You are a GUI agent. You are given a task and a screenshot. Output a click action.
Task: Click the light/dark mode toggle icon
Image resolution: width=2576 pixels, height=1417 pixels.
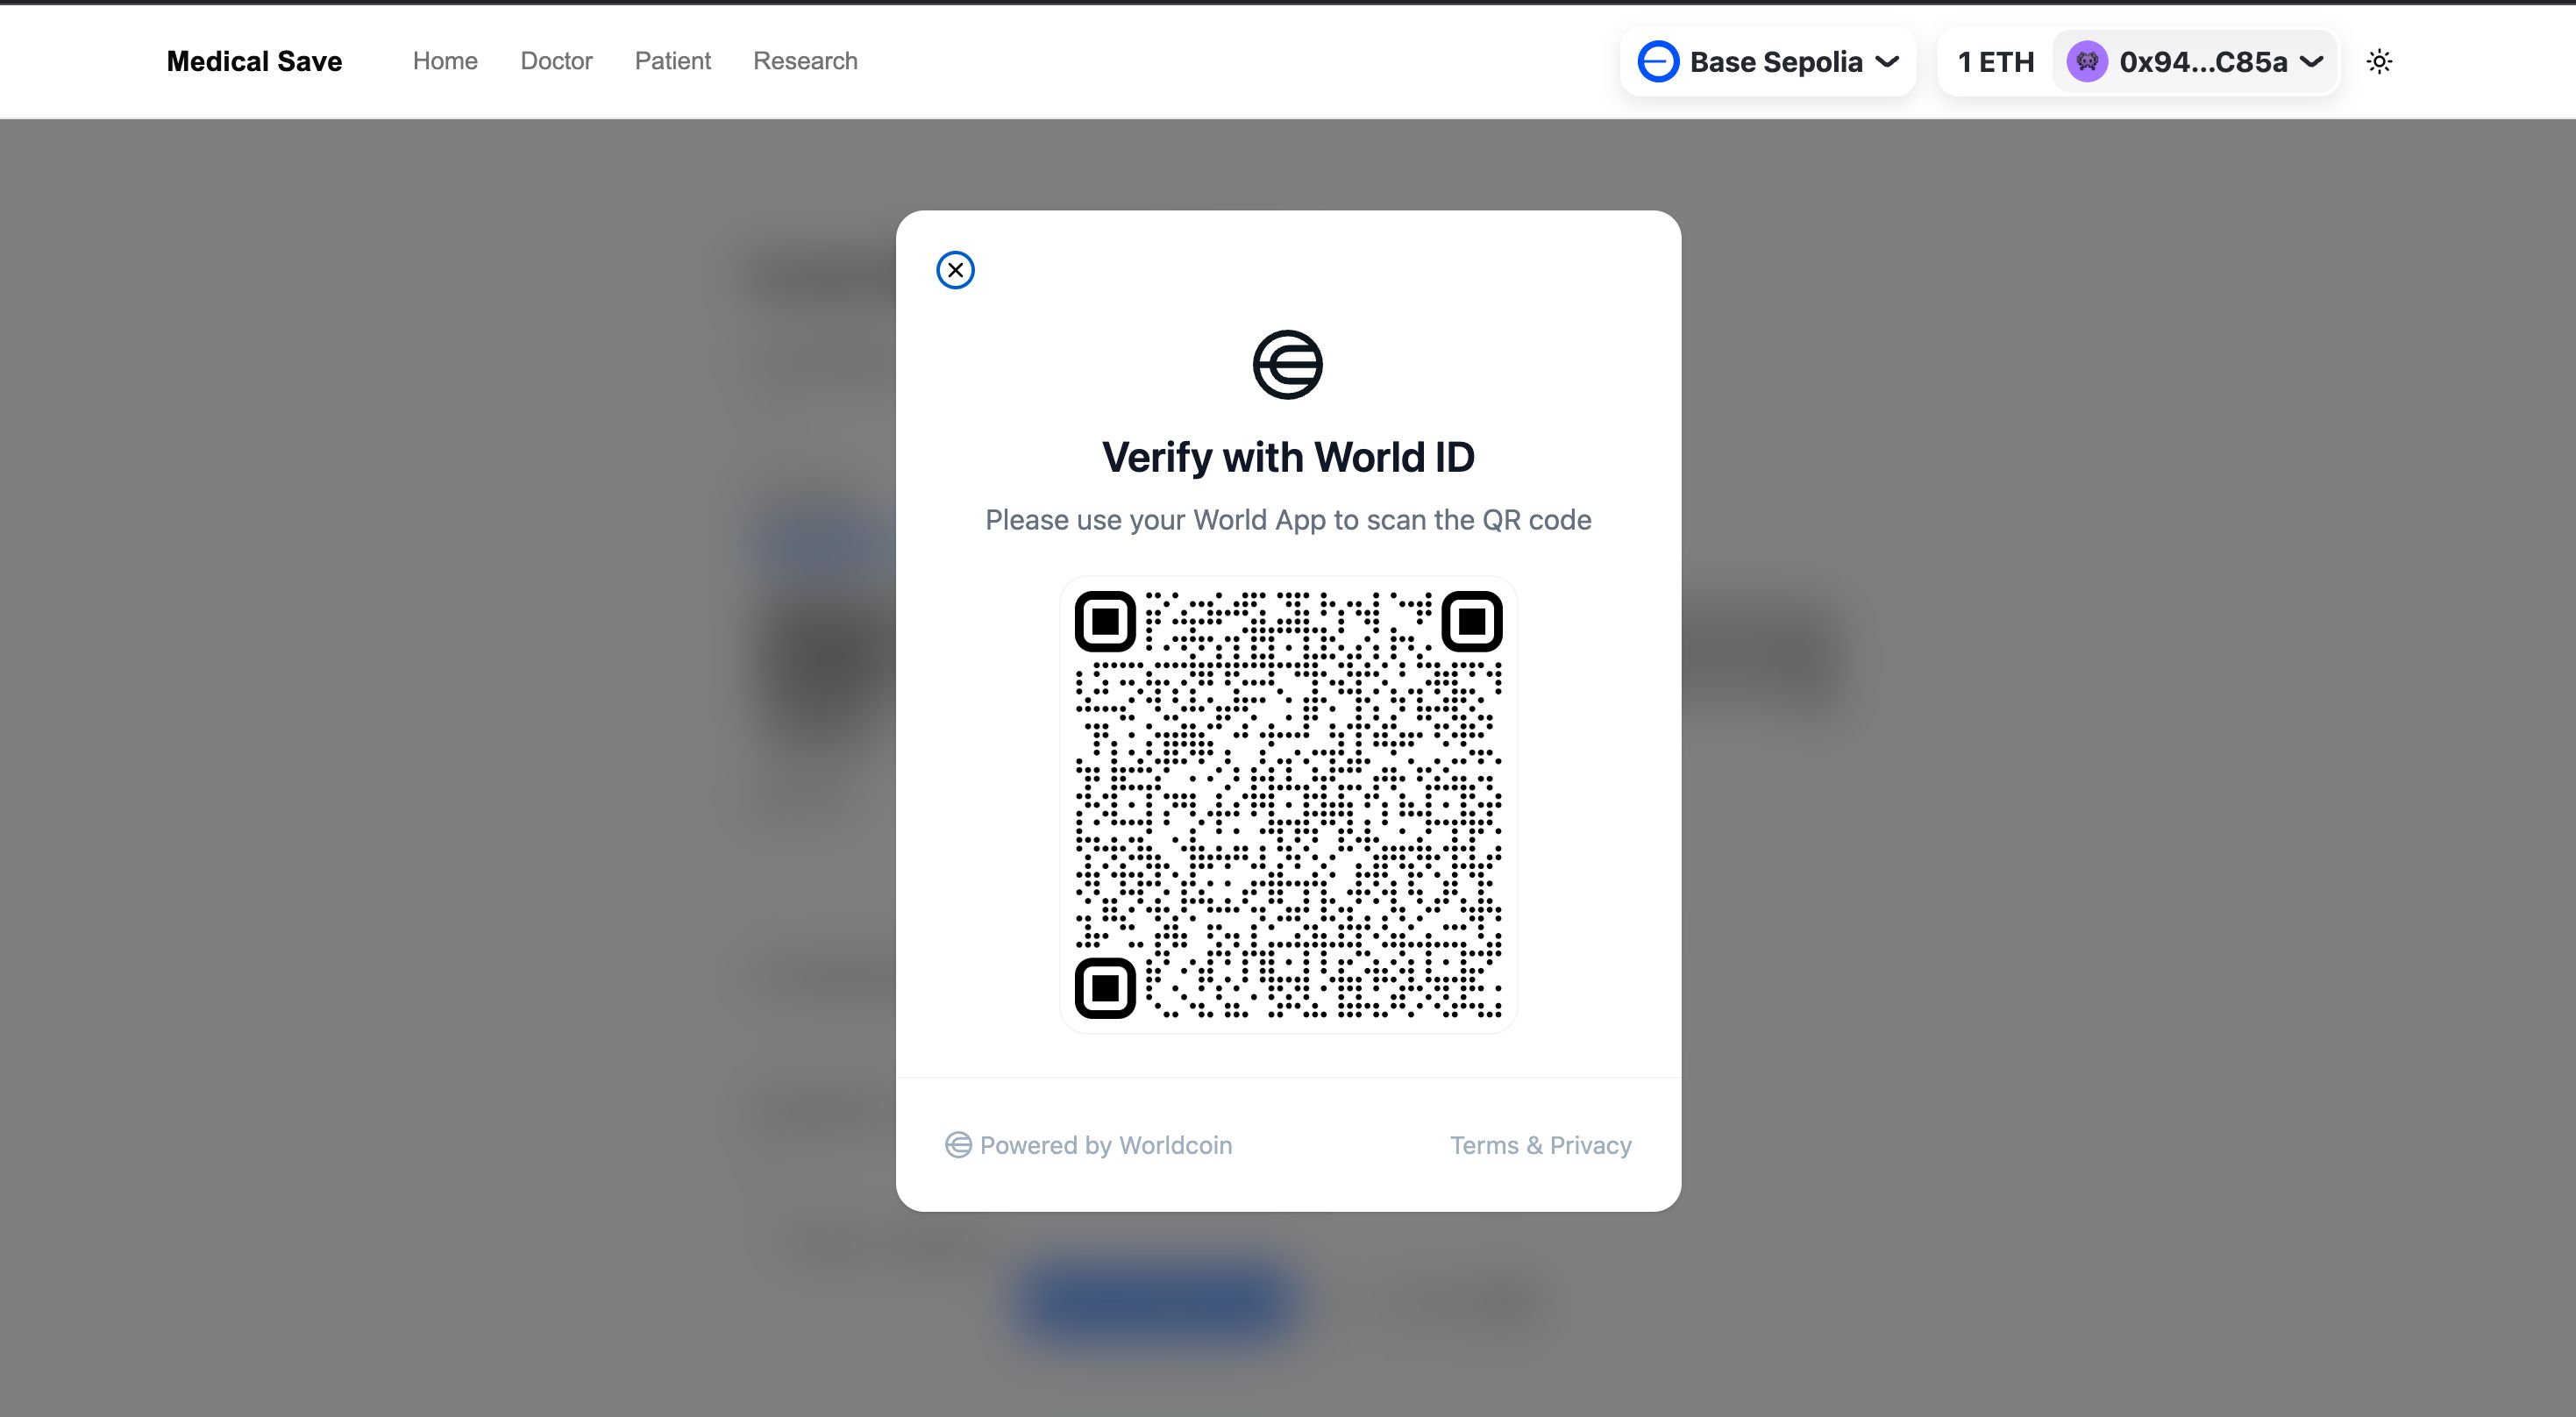tap(2379, 61)
